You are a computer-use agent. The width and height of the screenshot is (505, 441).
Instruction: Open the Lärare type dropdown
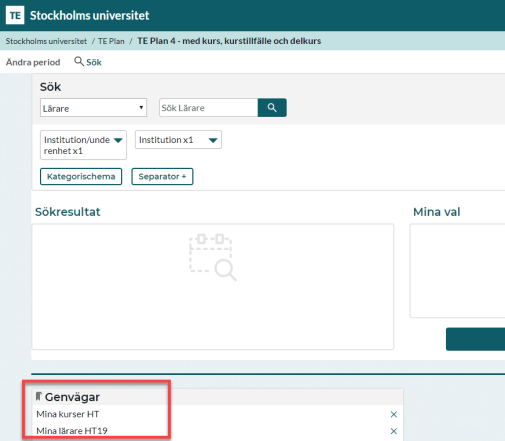coord(93,108)
